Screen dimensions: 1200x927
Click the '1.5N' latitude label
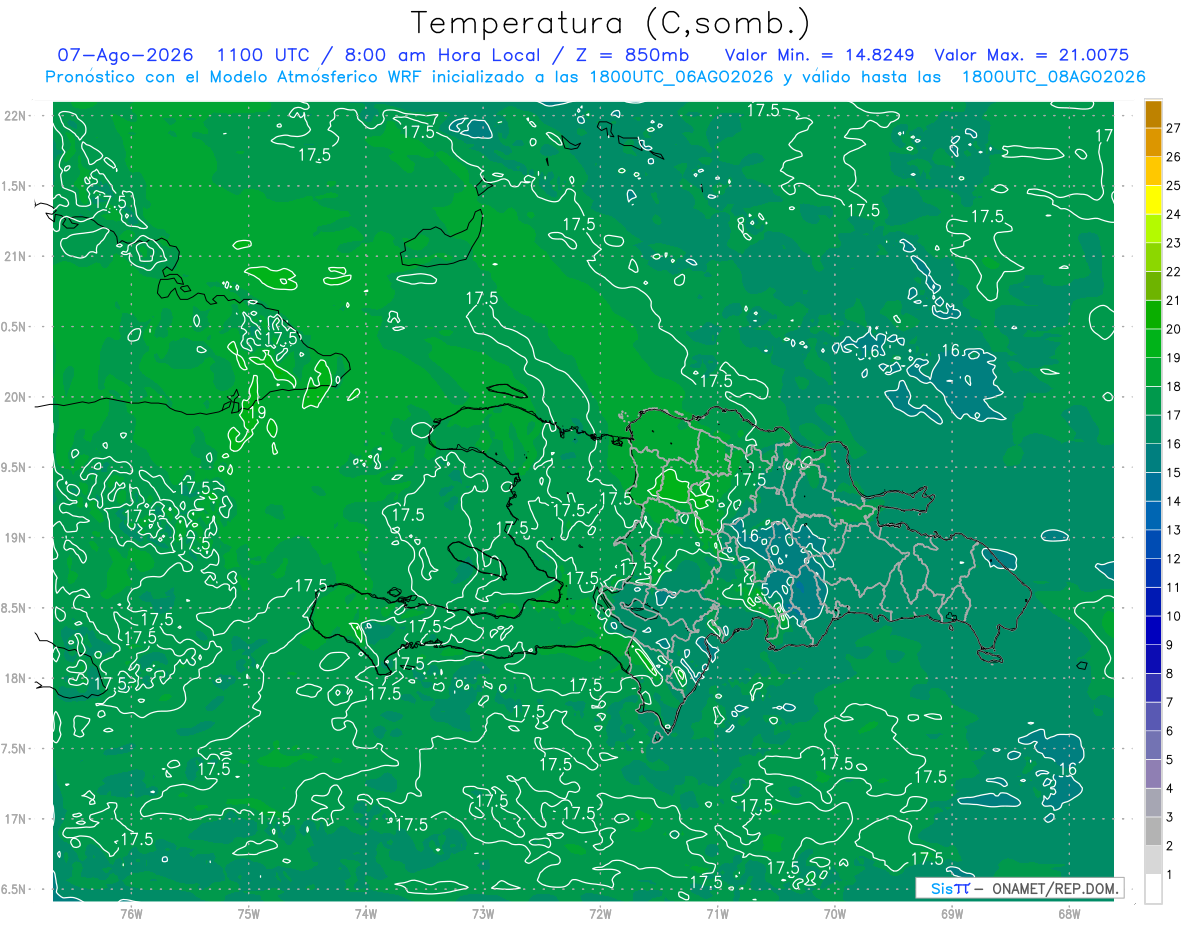(13, 186)
